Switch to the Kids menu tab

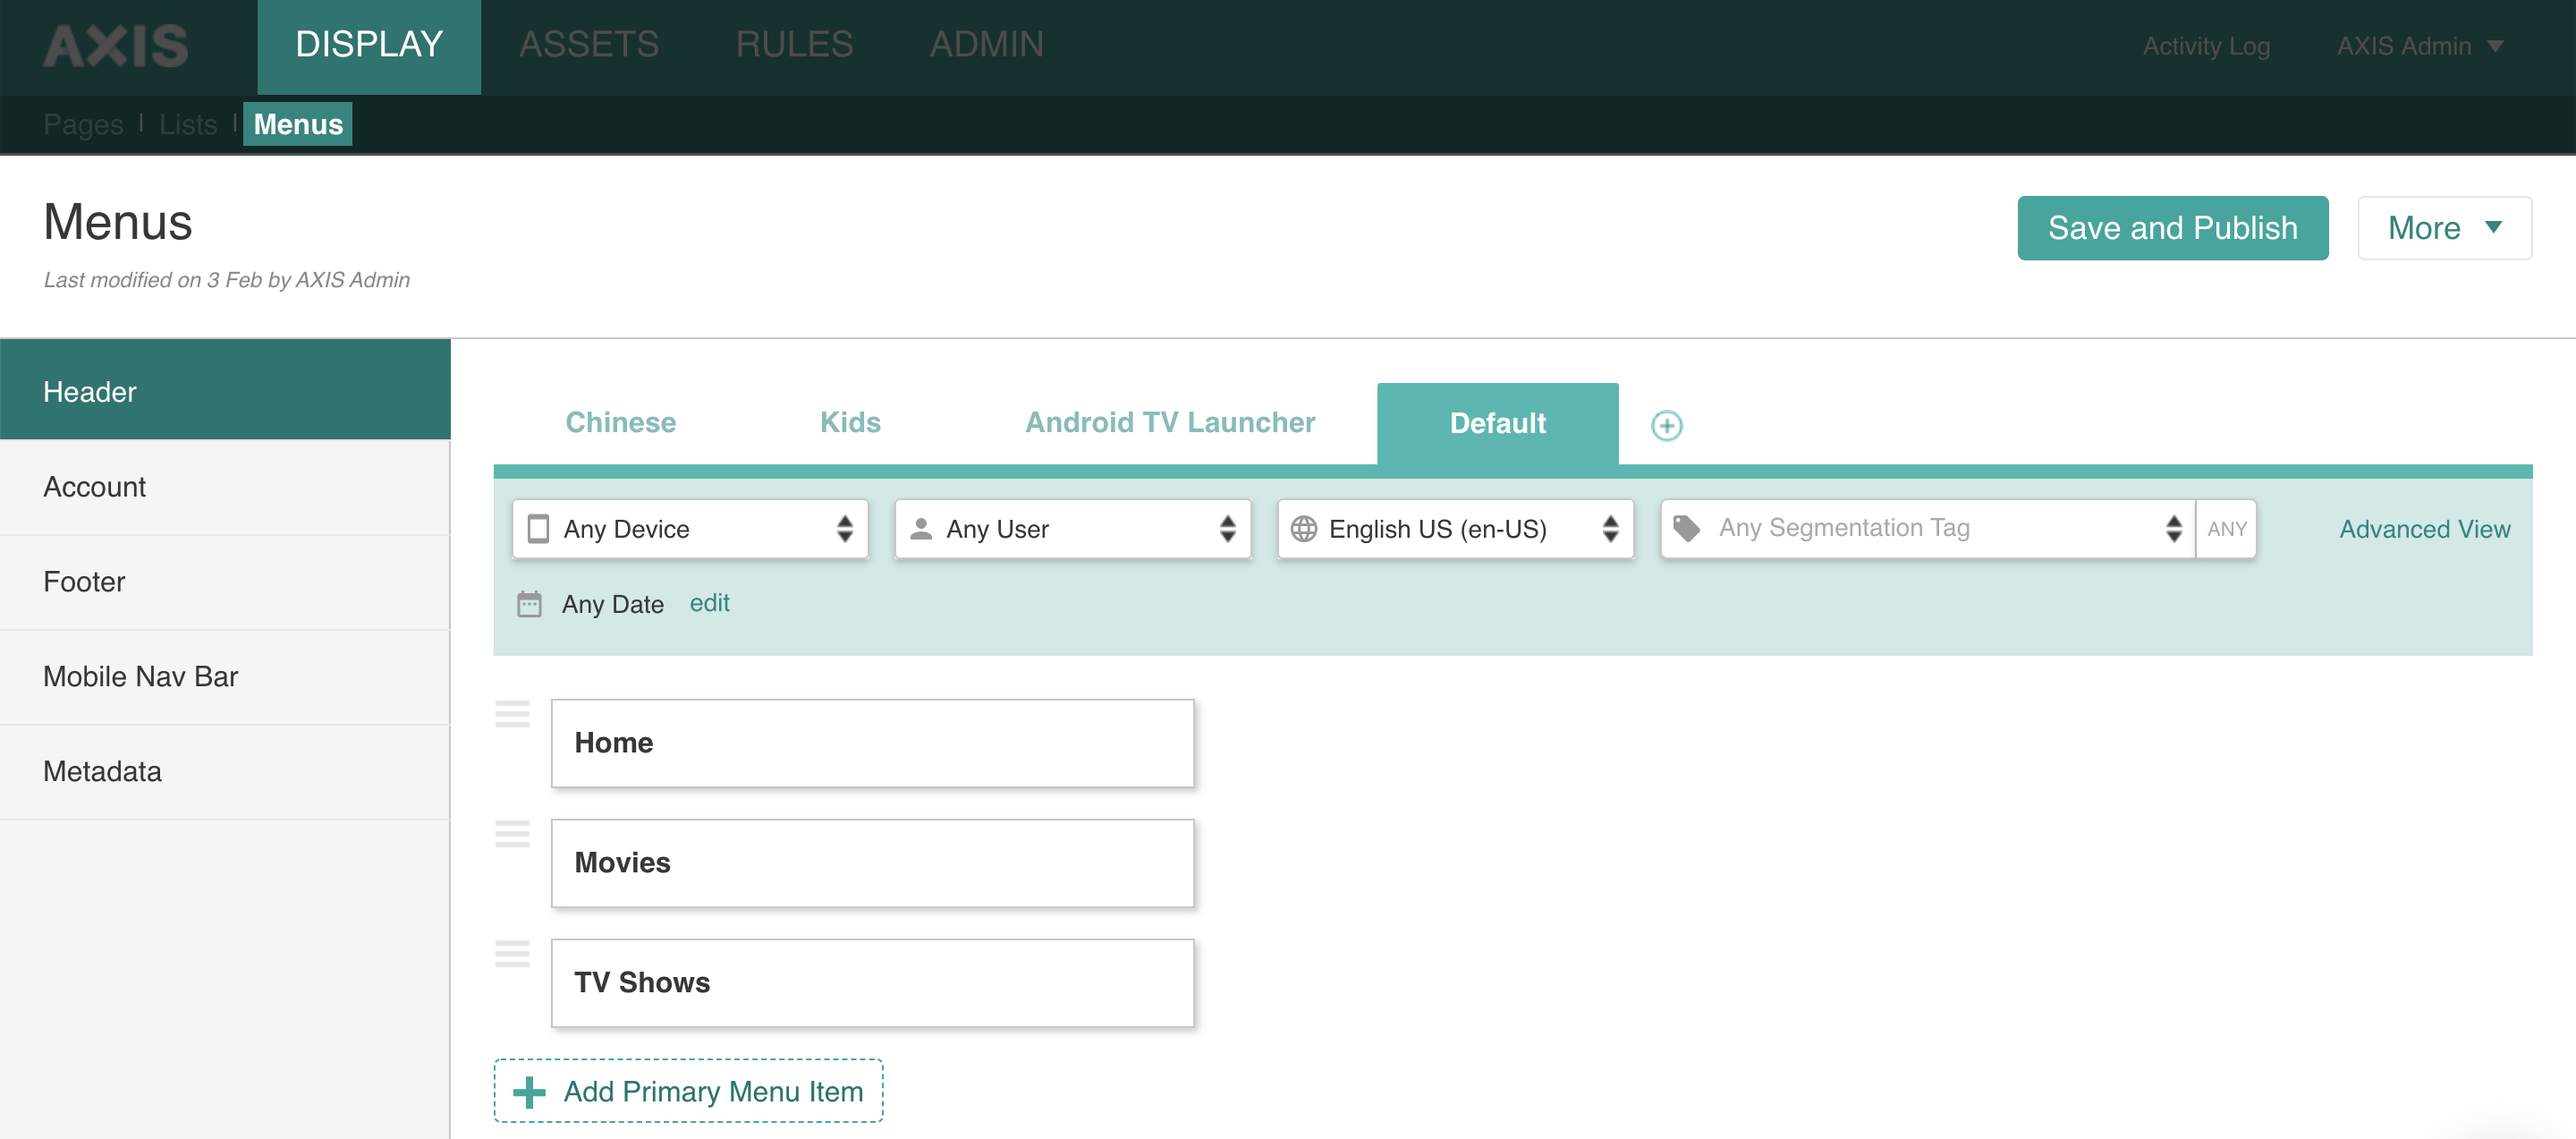tap(850, 422)
